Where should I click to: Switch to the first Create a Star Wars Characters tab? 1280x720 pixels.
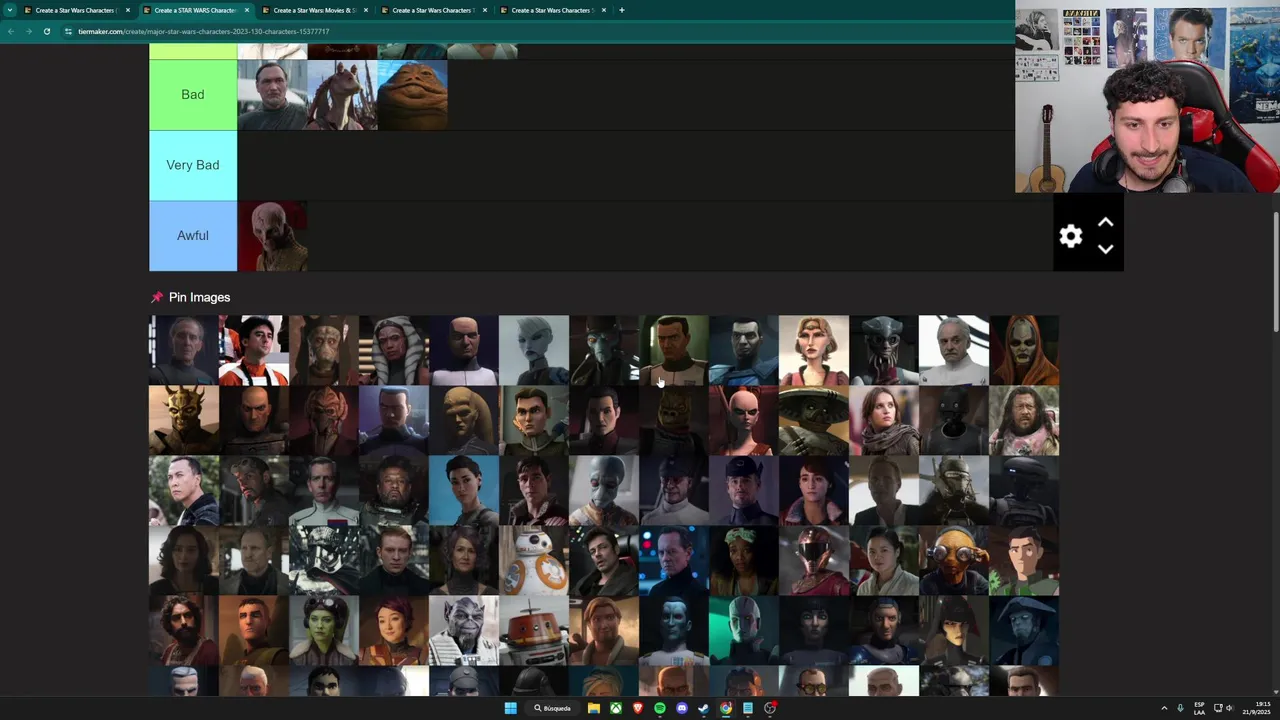[x=77, y=10]
